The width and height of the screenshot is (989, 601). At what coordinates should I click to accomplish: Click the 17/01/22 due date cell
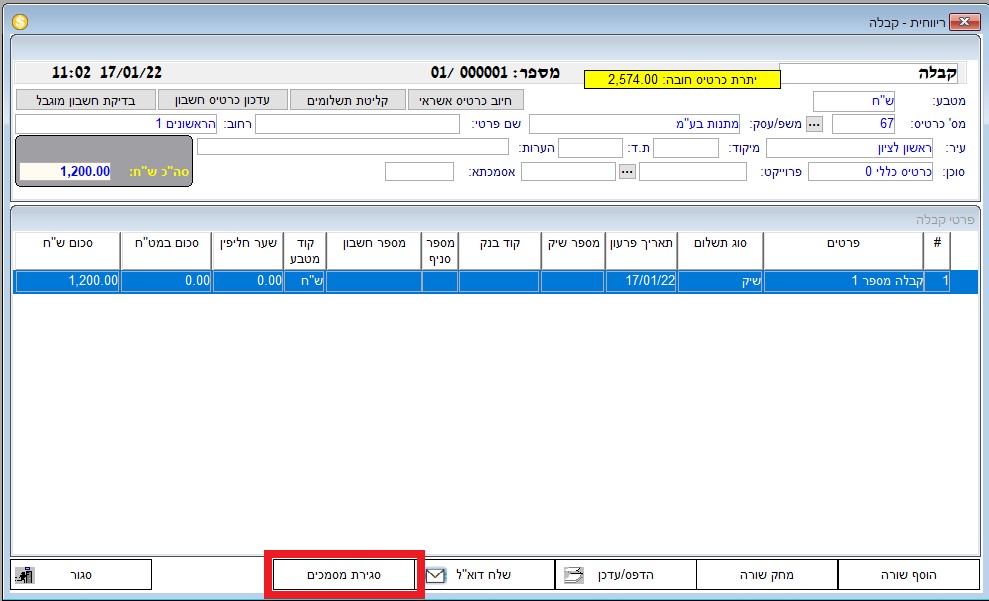[x=641, y=281]
